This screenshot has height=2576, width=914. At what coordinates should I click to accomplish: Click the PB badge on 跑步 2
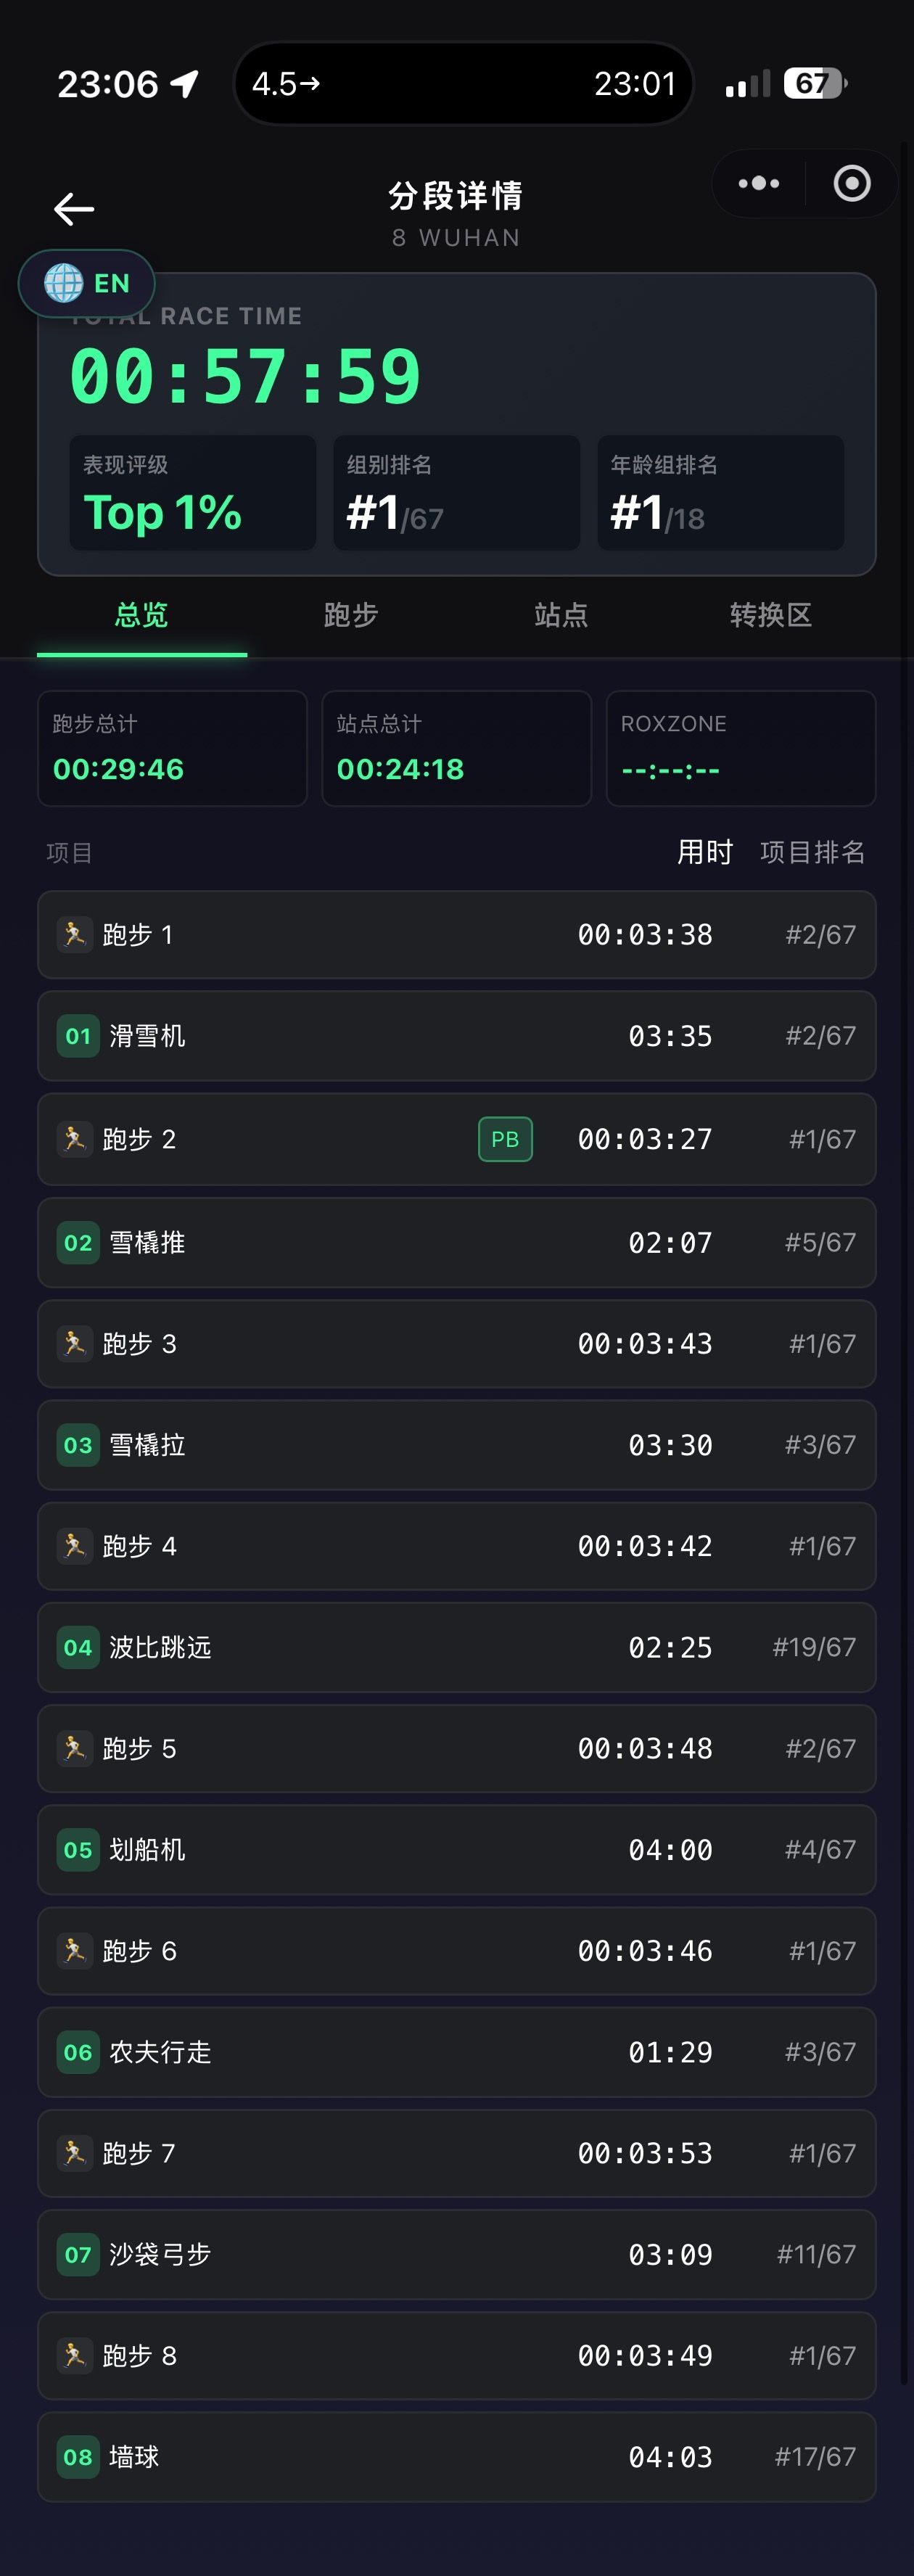(505, 1139)
